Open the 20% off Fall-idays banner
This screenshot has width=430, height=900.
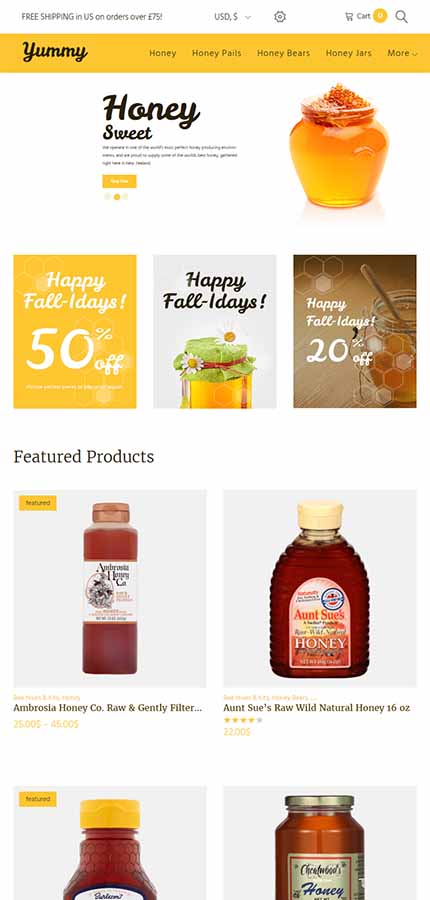355,331
